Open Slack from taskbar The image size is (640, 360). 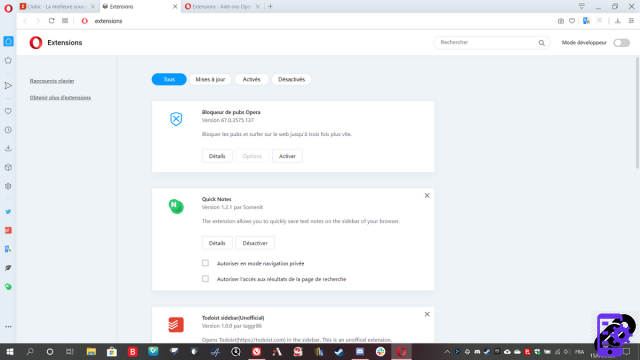[380, 352]
